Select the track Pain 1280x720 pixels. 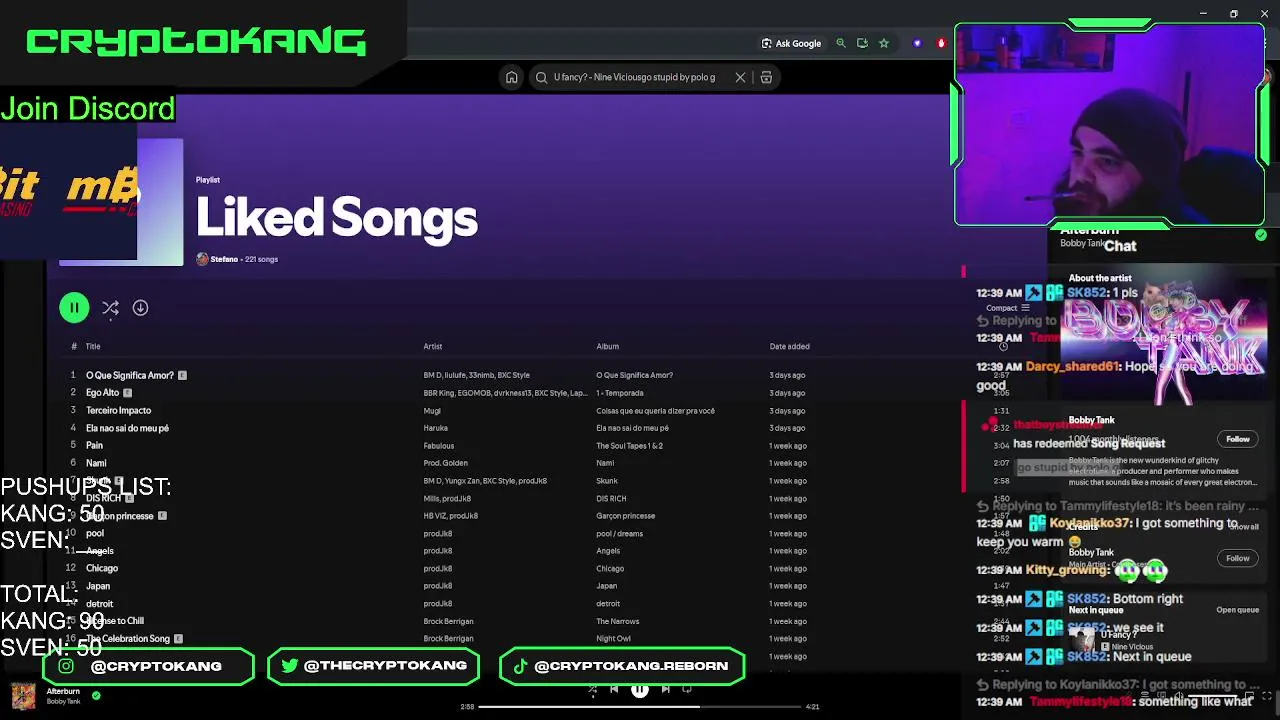click(x=94, y=446)
